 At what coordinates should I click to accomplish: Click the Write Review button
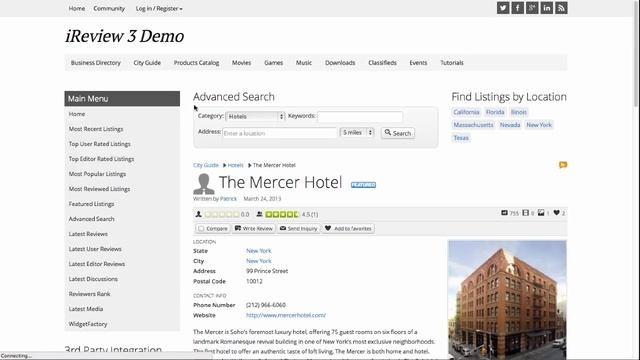tap(253, 229)
